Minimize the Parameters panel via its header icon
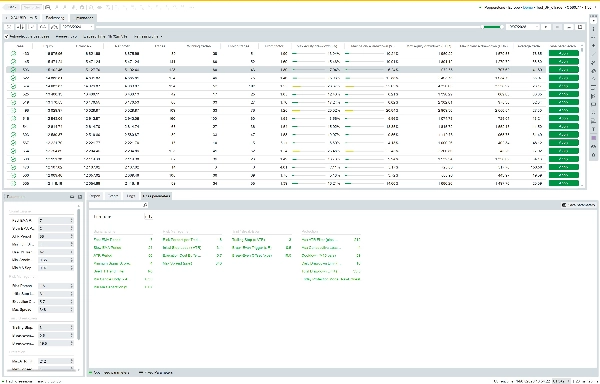This screenshot has width=600, height=384. (72, 197)
